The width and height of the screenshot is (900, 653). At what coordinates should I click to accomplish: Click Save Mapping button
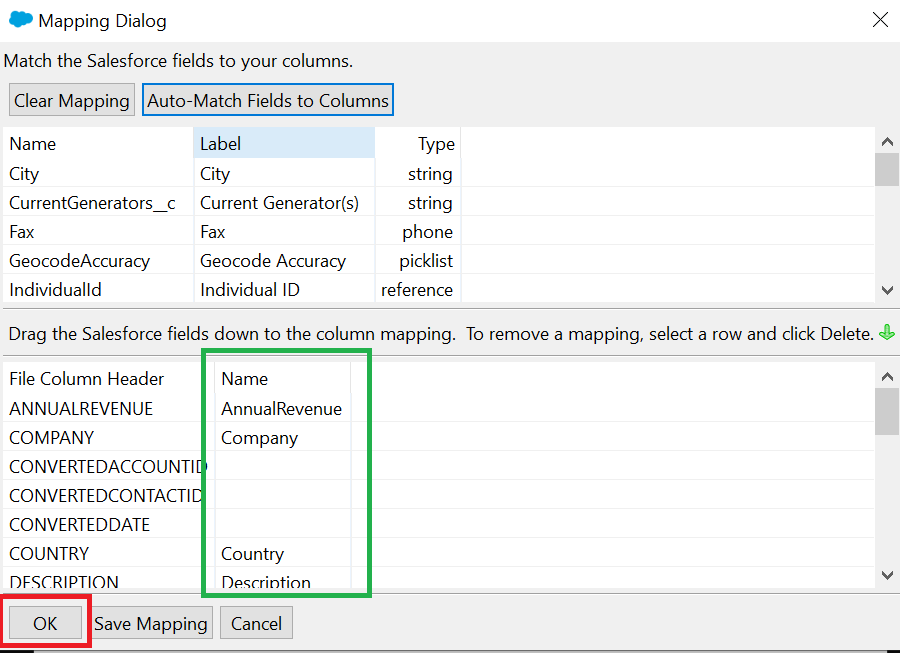click(151, 623)
